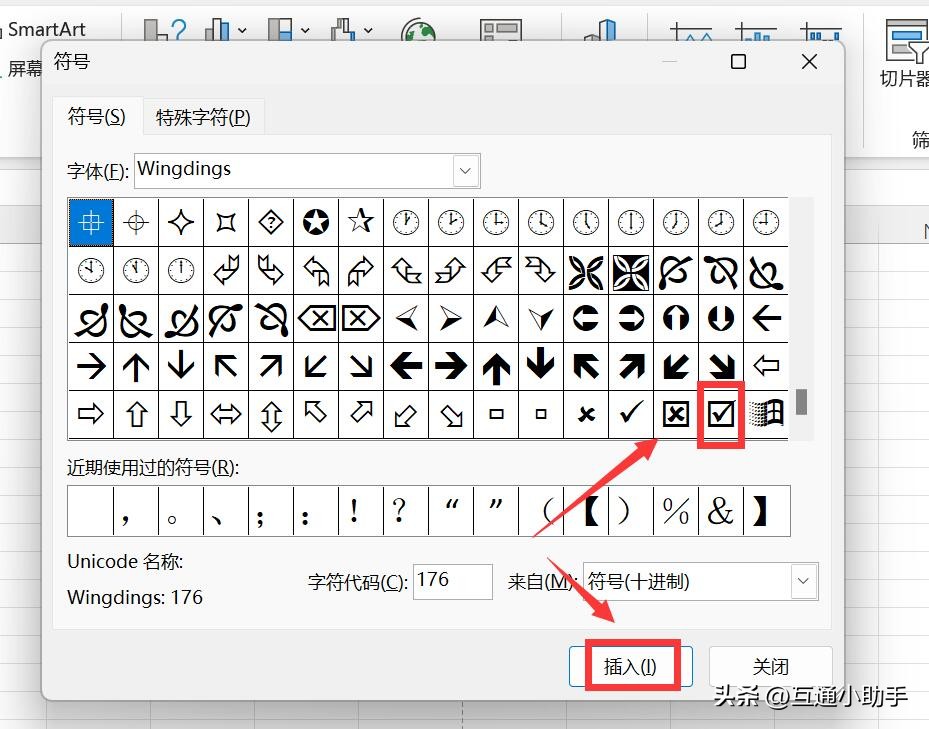Select the outlined left-right double arrow
Viewport: 929px width, 729px height.
(x=226, y=414)
